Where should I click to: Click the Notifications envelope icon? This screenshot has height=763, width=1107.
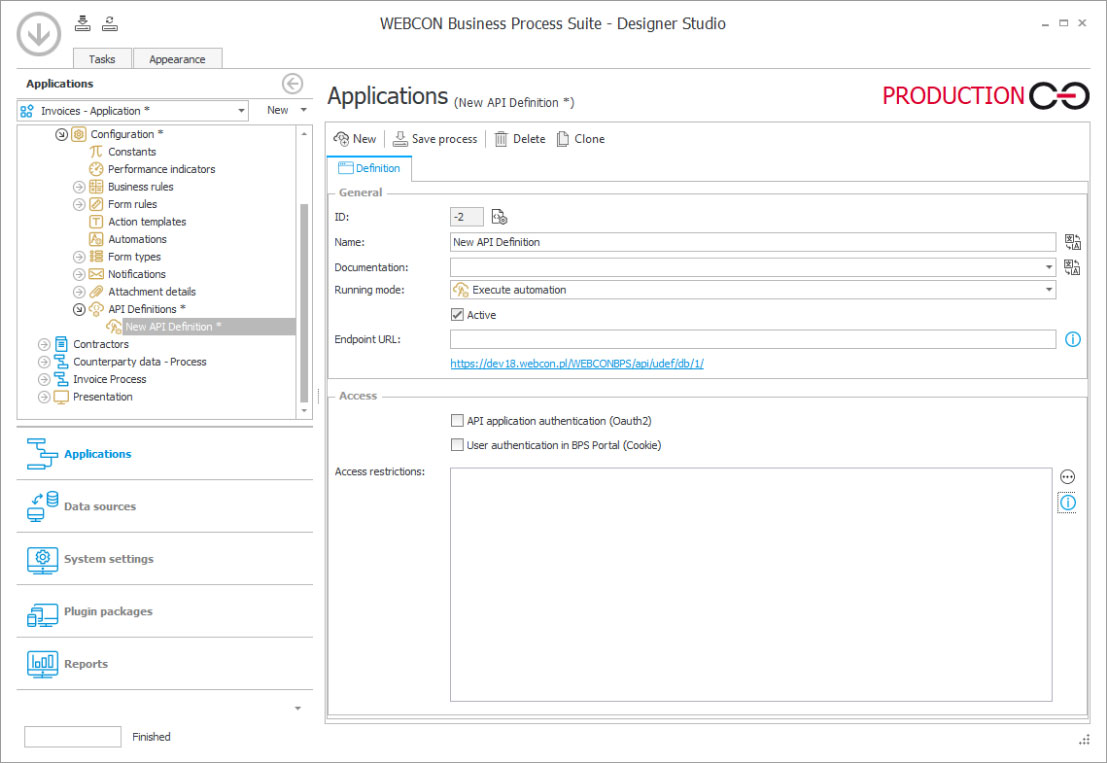pyautogui.click(x=96, y=274)
